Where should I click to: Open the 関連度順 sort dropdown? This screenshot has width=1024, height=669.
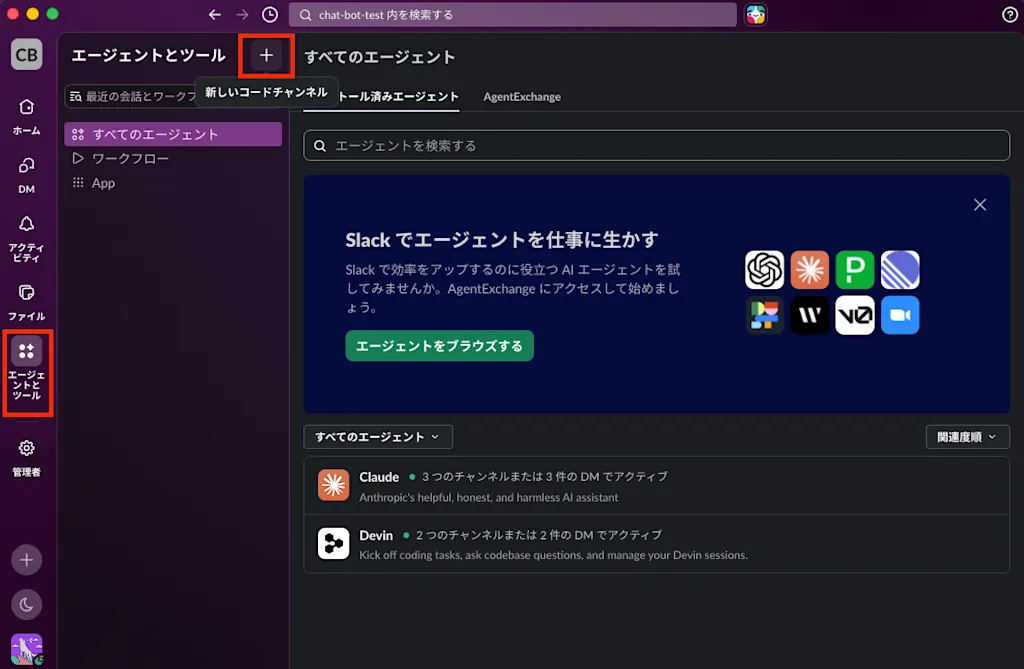[x=967, y=437]
